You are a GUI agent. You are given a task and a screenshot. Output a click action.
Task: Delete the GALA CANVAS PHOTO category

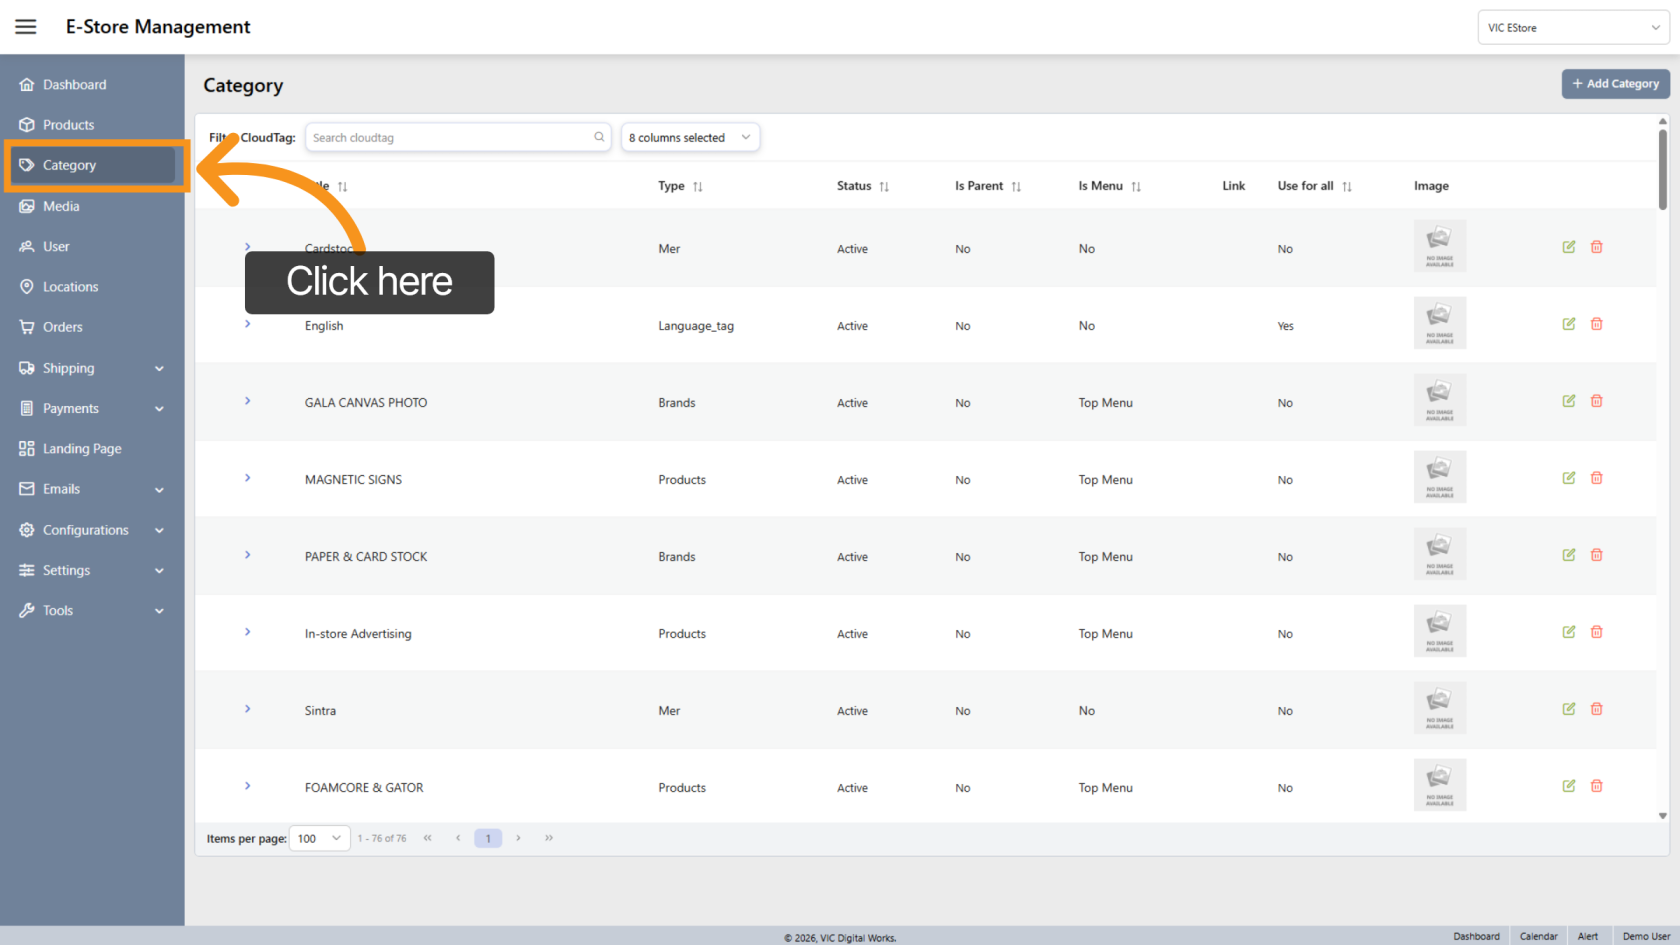(x=1597, y=401)
